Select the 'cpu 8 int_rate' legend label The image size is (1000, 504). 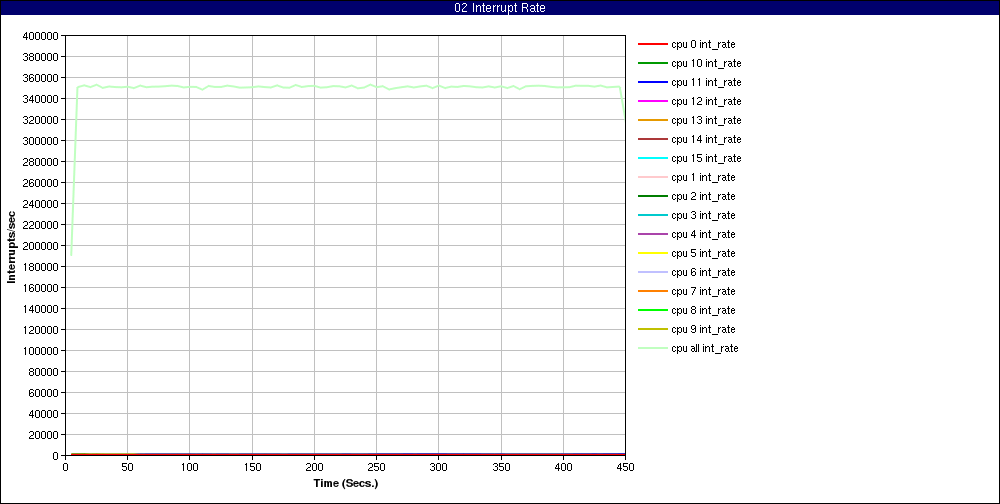point(703,310)
